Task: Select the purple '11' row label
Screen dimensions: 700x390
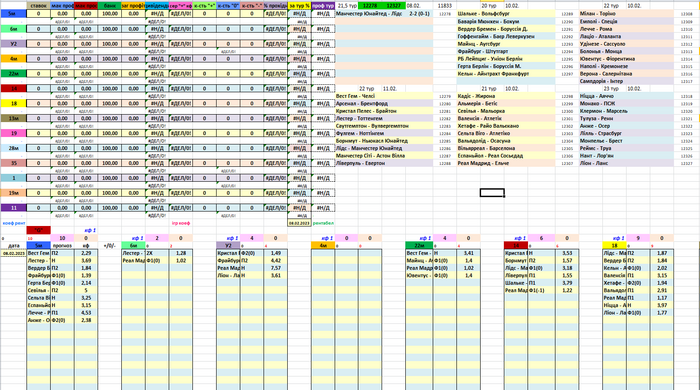Action: [x=13, y=208]
